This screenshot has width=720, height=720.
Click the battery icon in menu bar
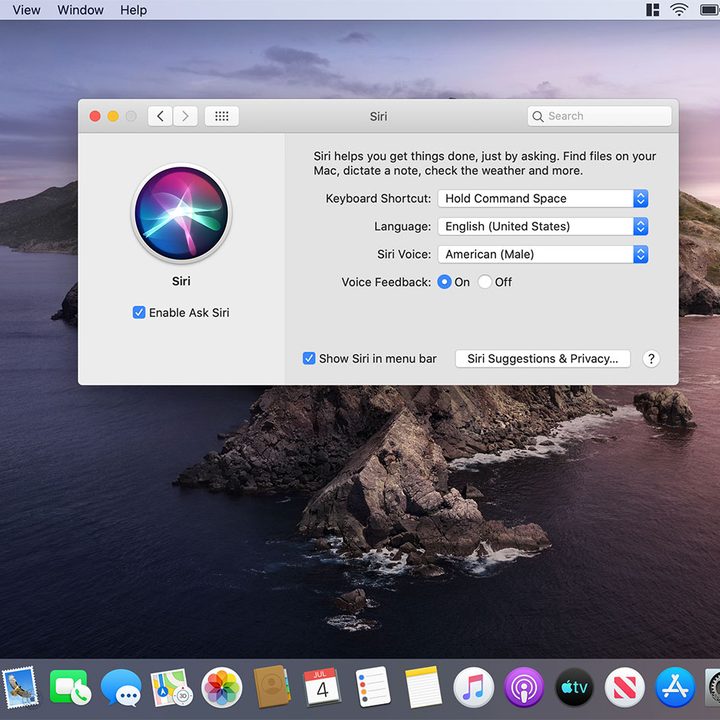710,10
